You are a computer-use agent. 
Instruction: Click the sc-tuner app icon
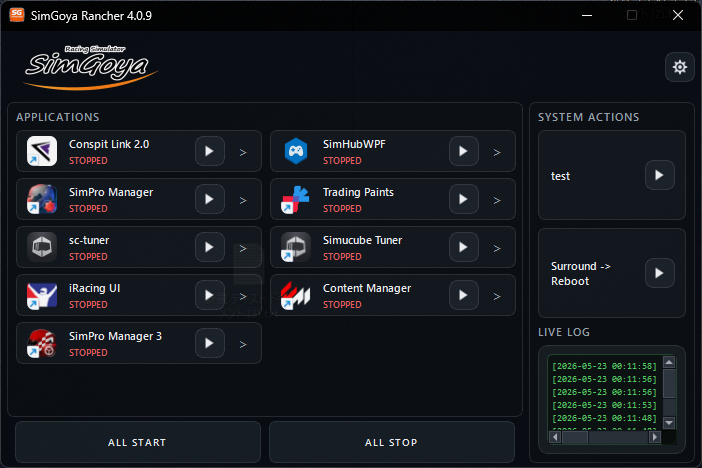(42, 247)
